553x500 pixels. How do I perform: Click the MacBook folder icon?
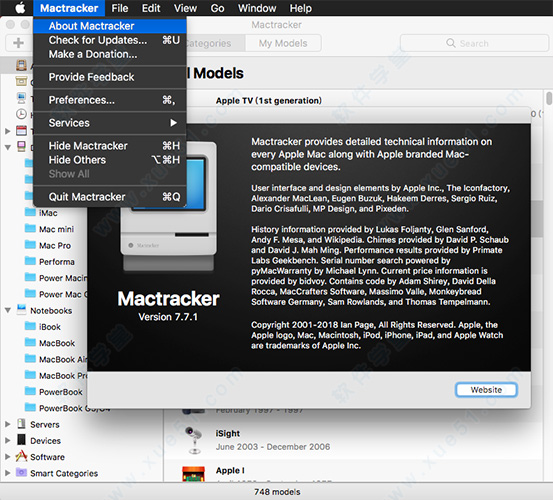pyautogui.click(x=30, y=342)
